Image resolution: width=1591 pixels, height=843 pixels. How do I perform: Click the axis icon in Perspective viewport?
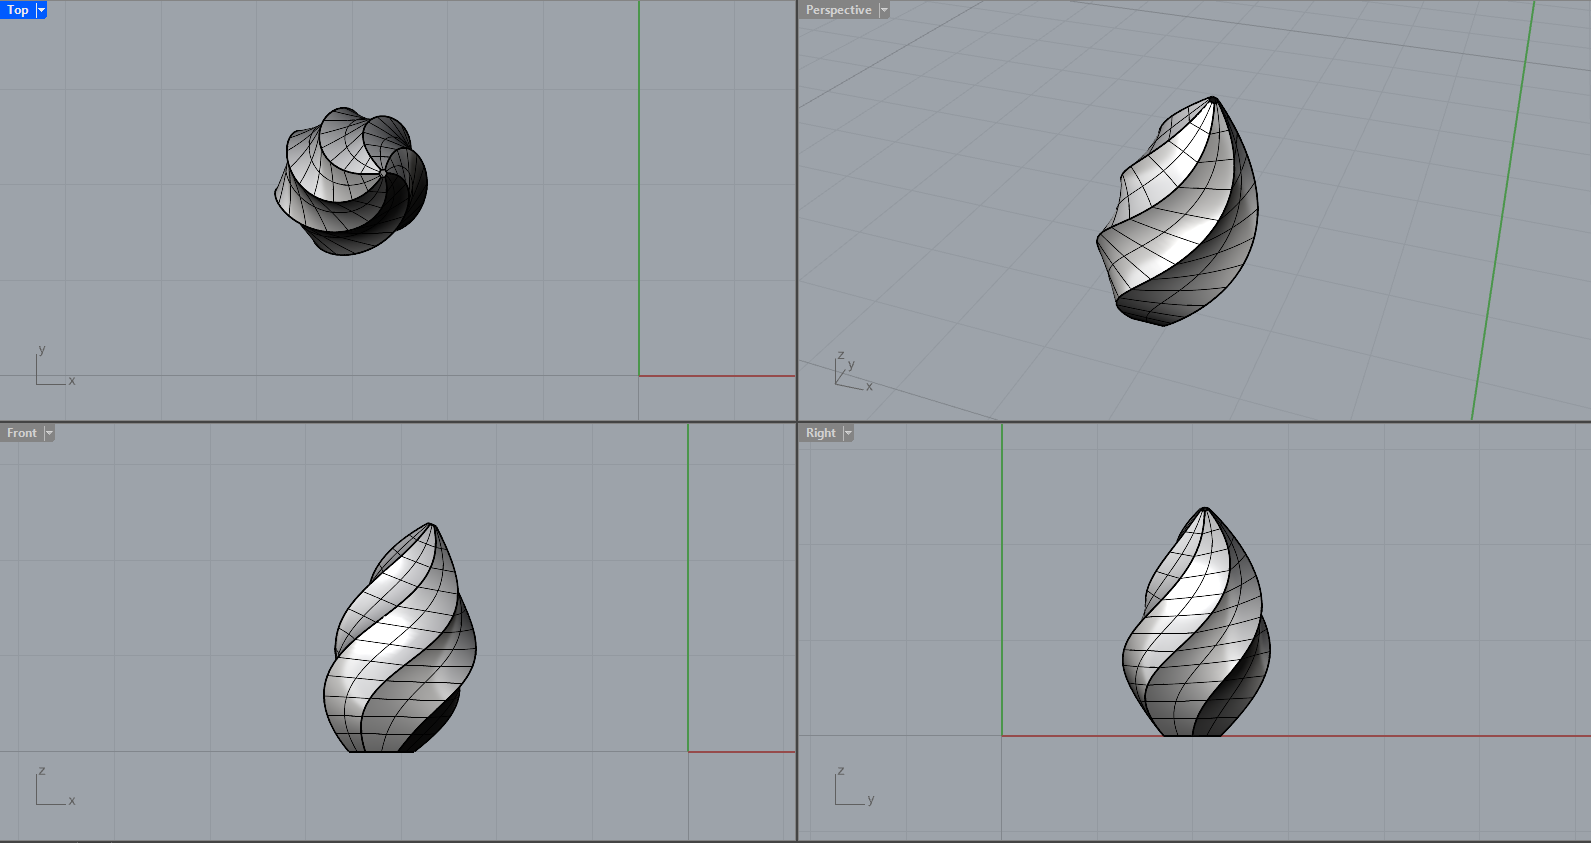click(853, 371)
